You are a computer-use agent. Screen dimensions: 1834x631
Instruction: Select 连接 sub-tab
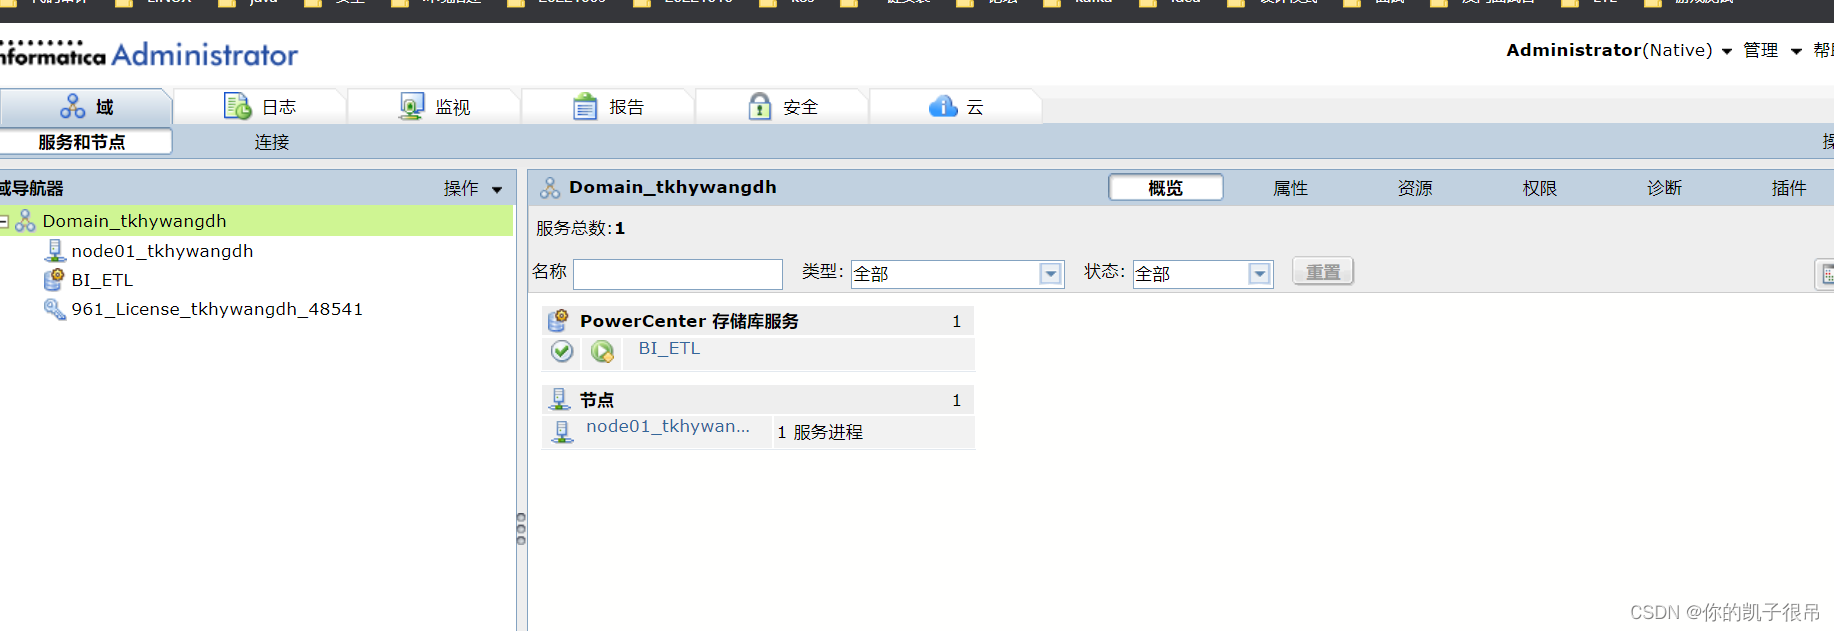(x=271, y=142)
